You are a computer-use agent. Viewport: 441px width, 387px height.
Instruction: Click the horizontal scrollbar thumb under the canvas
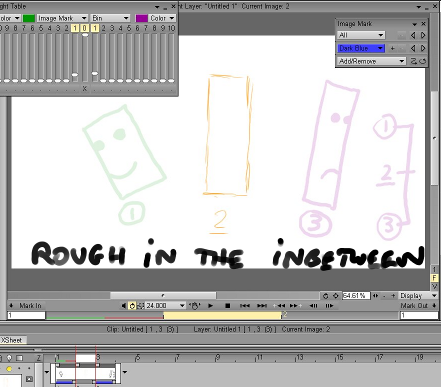163,295
